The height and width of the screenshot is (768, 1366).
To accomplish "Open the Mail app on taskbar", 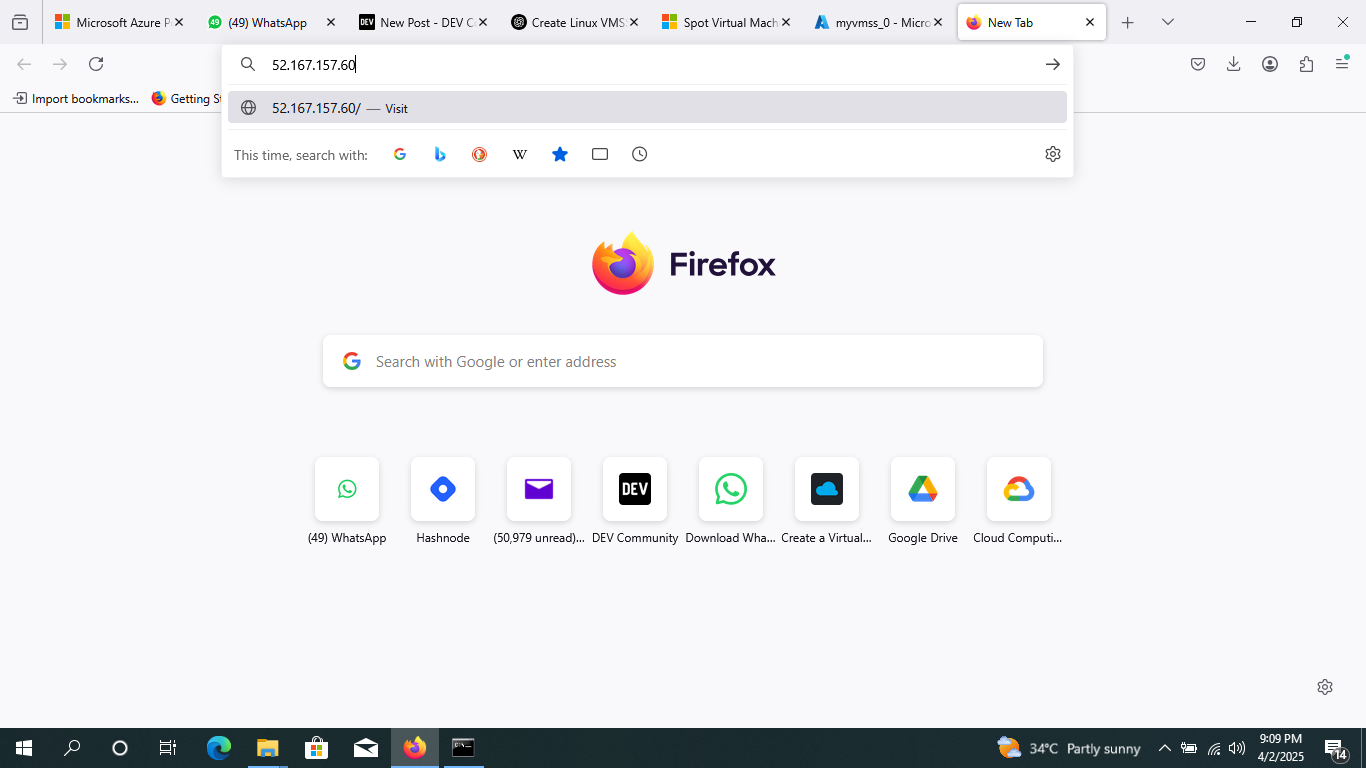I will (365, 748).
